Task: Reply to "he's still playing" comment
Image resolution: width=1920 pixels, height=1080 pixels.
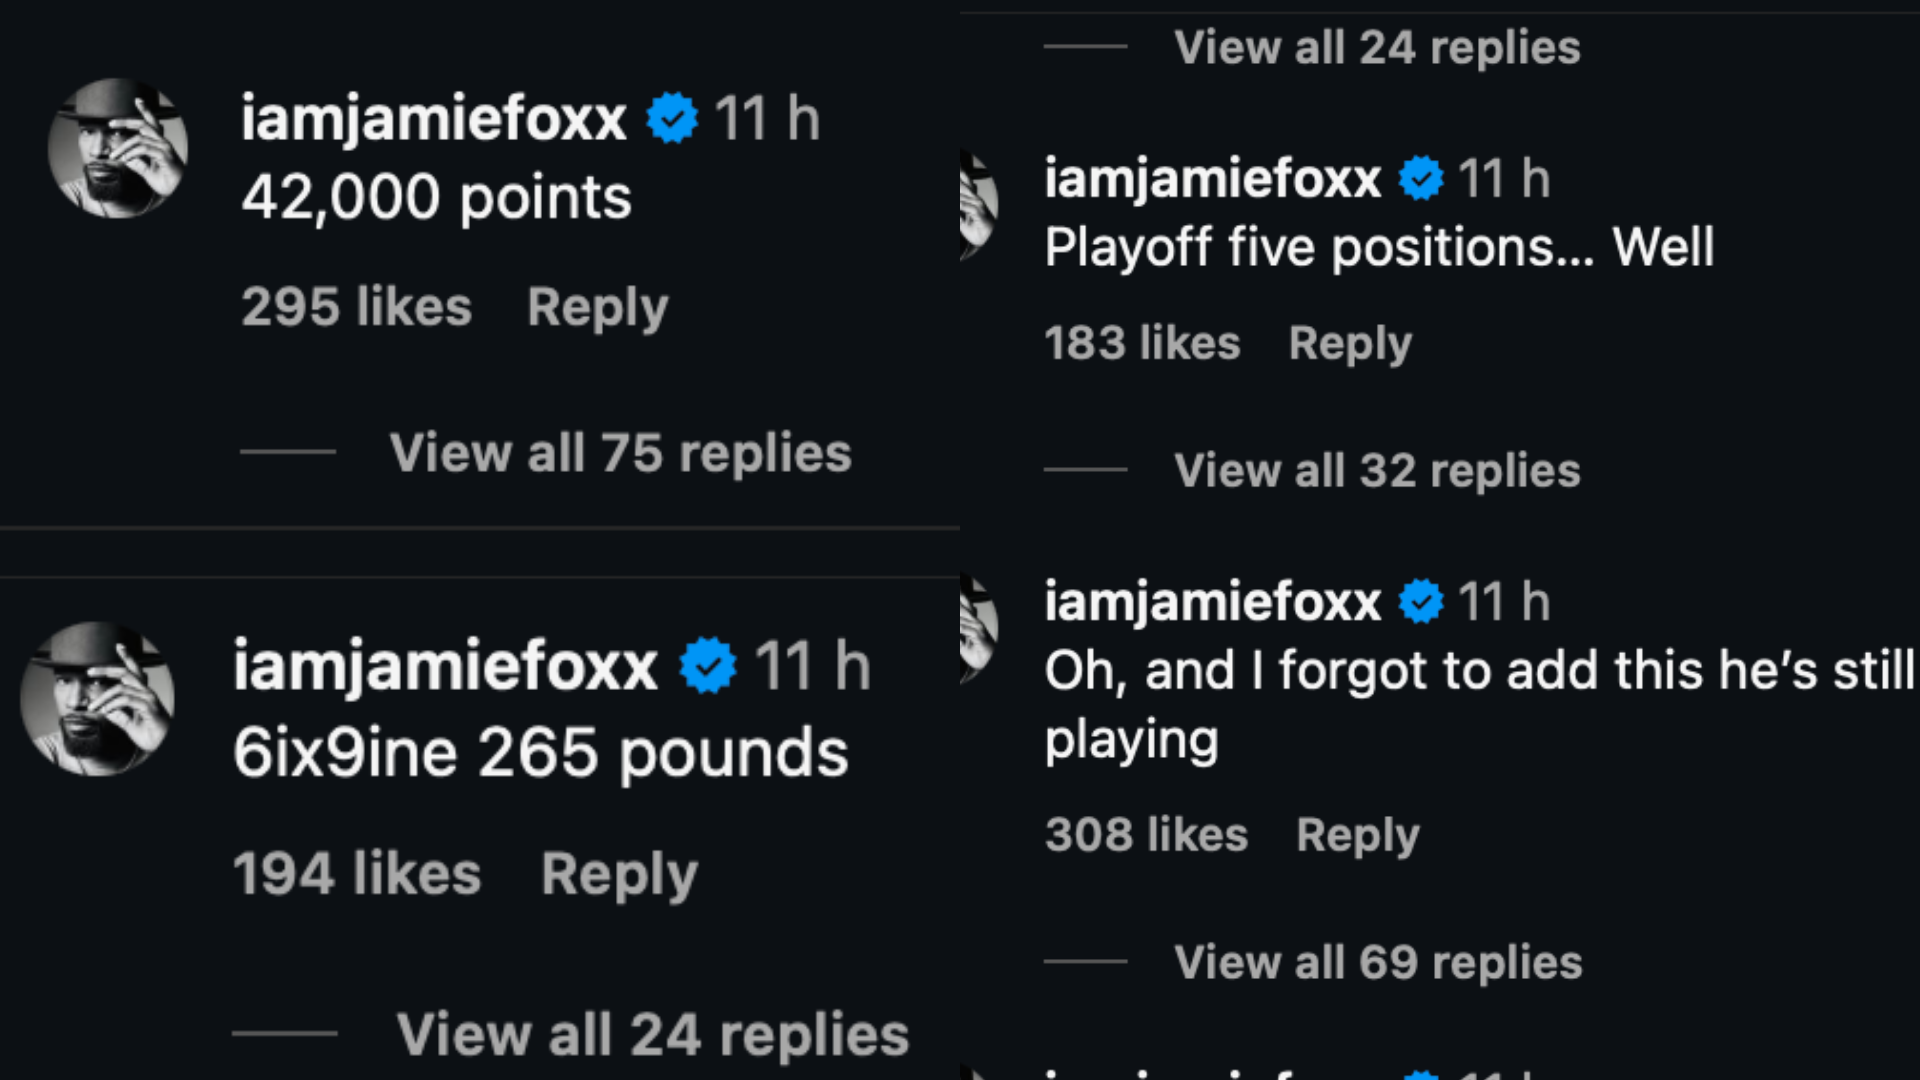Action: click(x=1357, y=835)
